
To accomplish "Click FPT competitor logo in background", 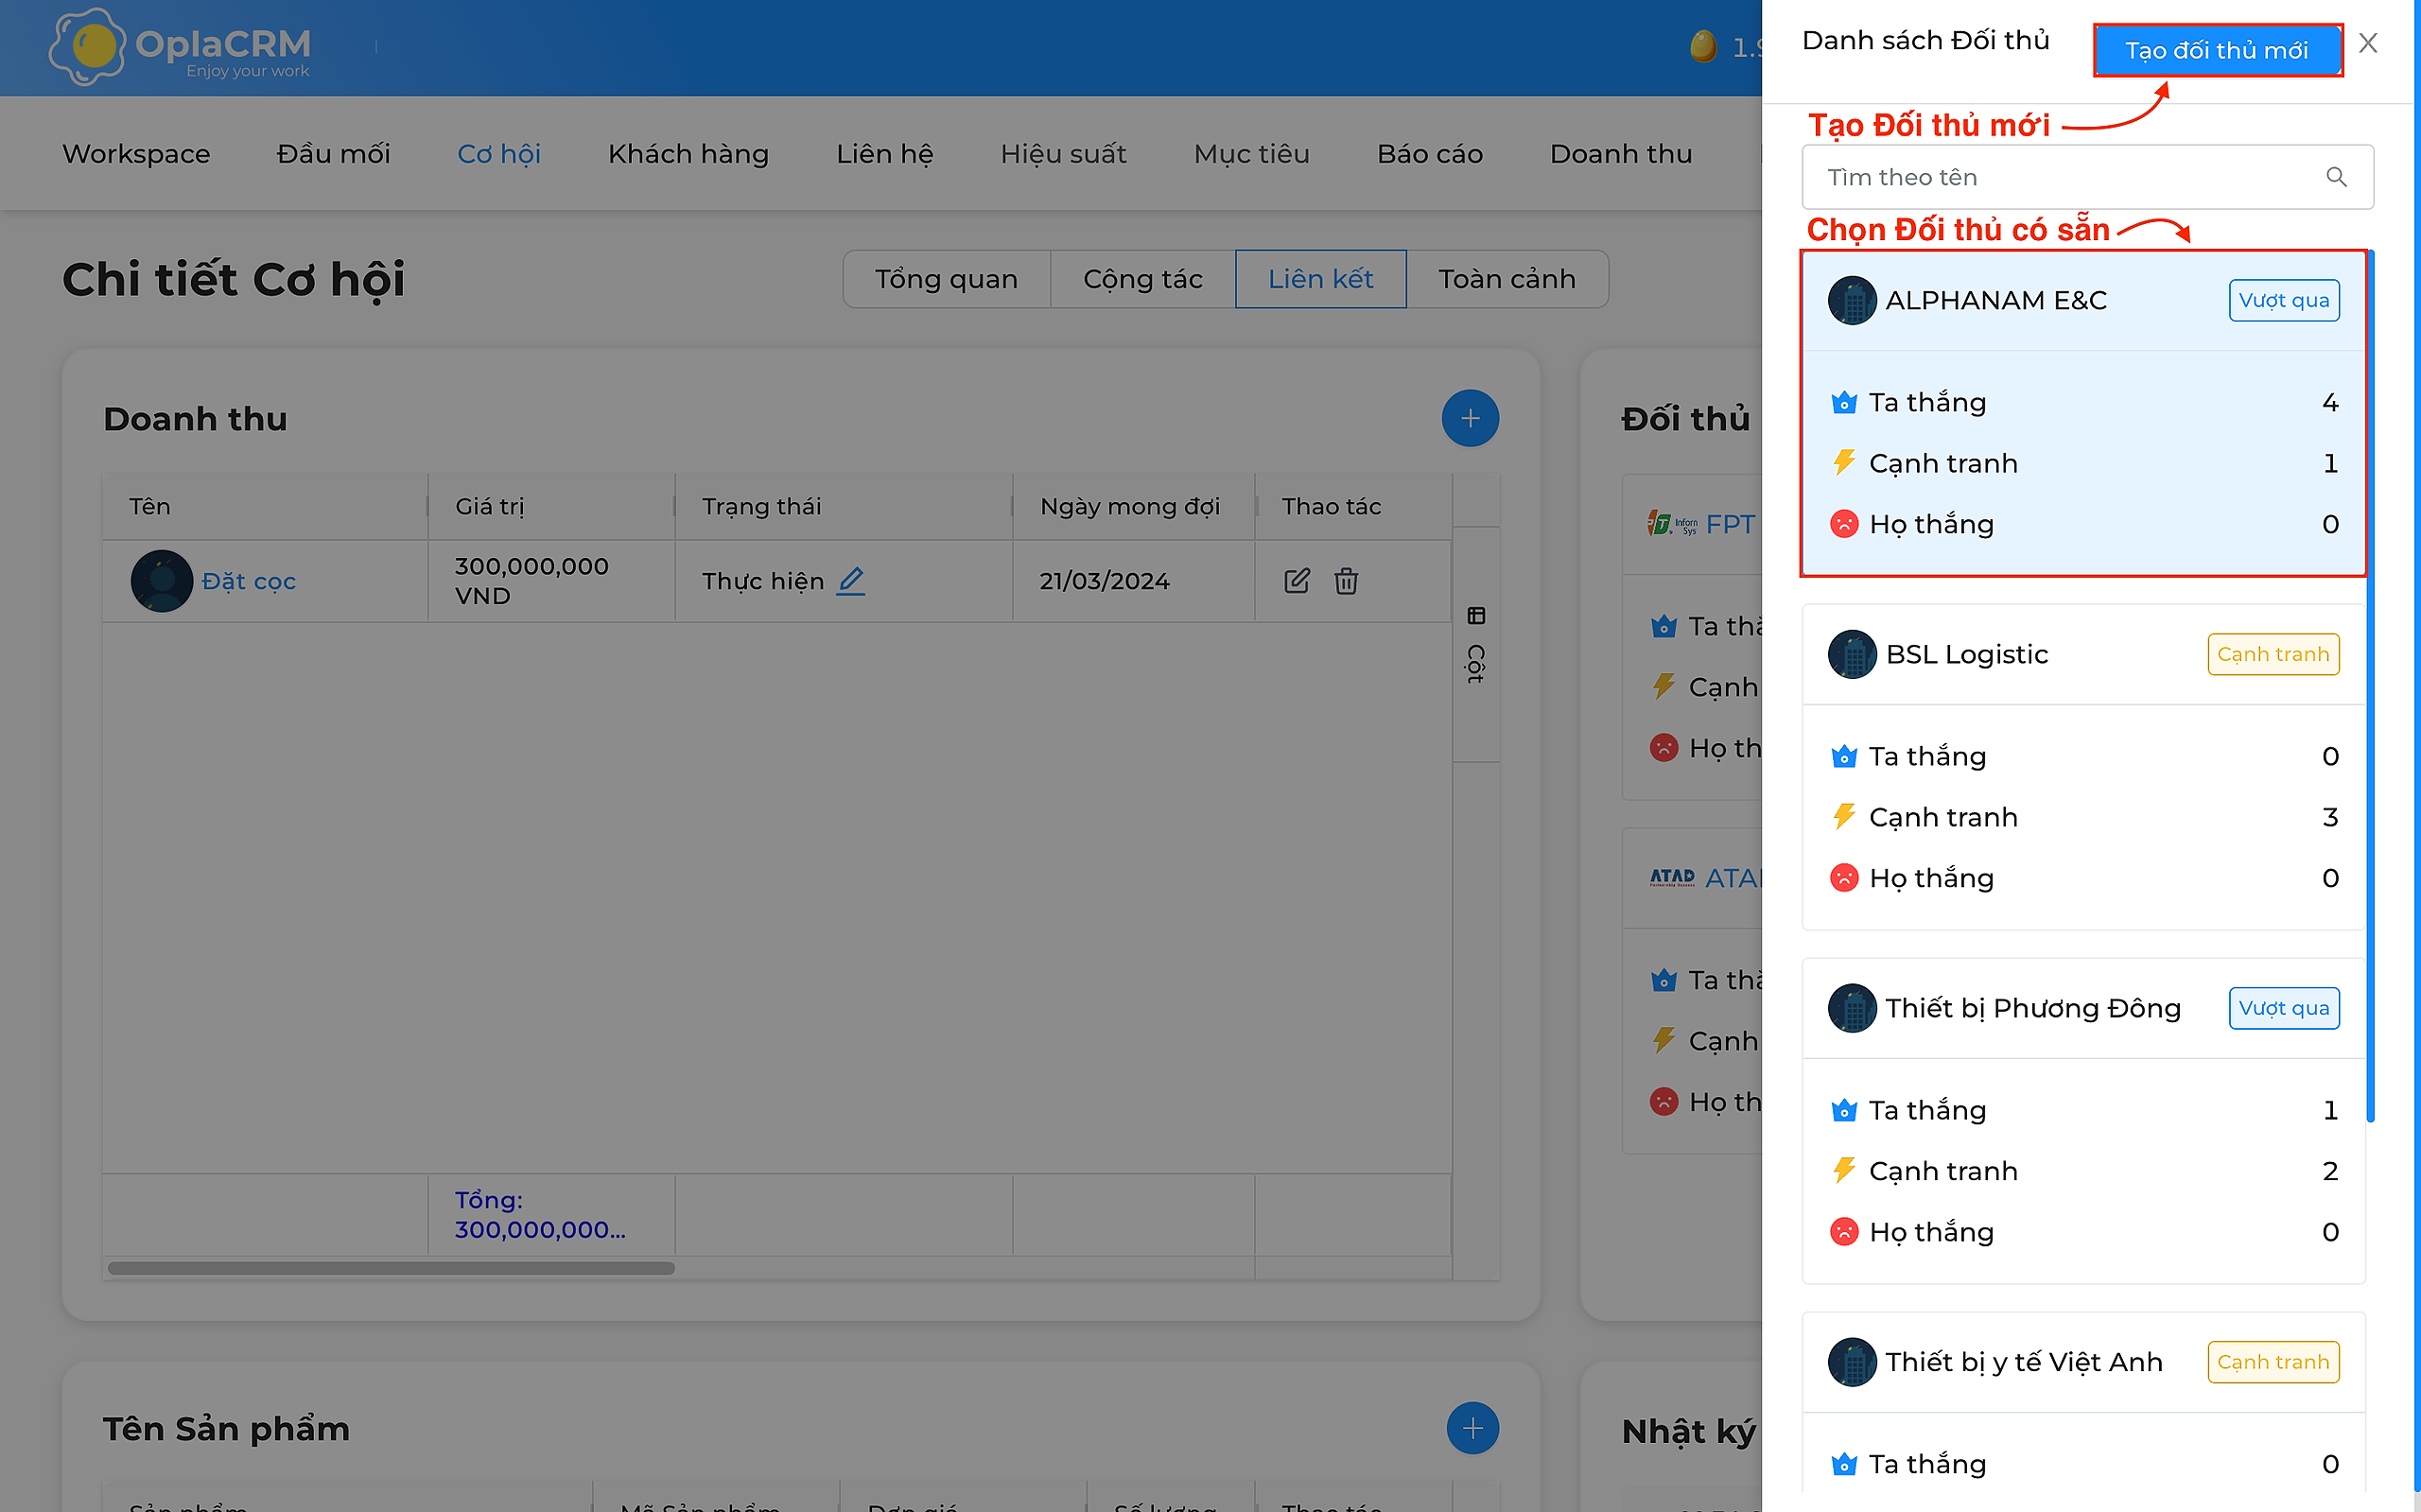I will click(x=1672, y=524).
